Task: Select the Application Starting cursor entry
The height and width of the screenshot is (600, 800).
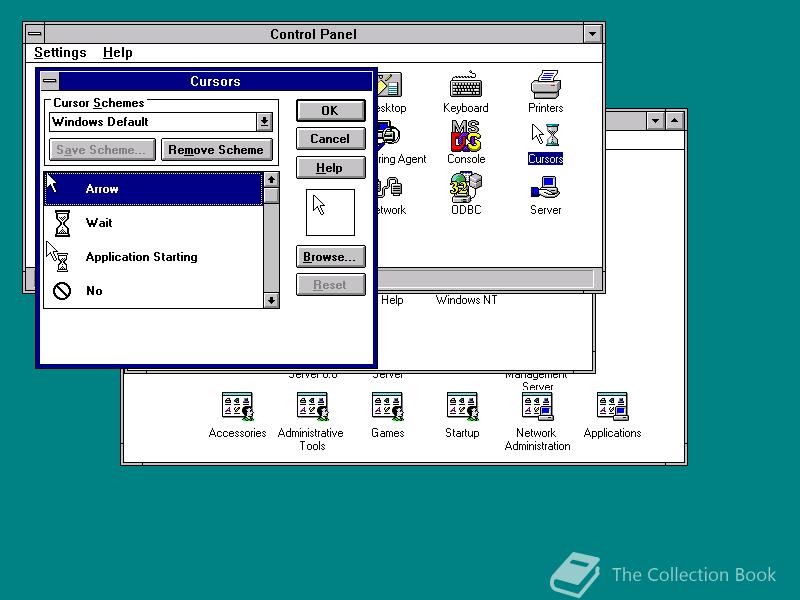Action: pos(154,257)
